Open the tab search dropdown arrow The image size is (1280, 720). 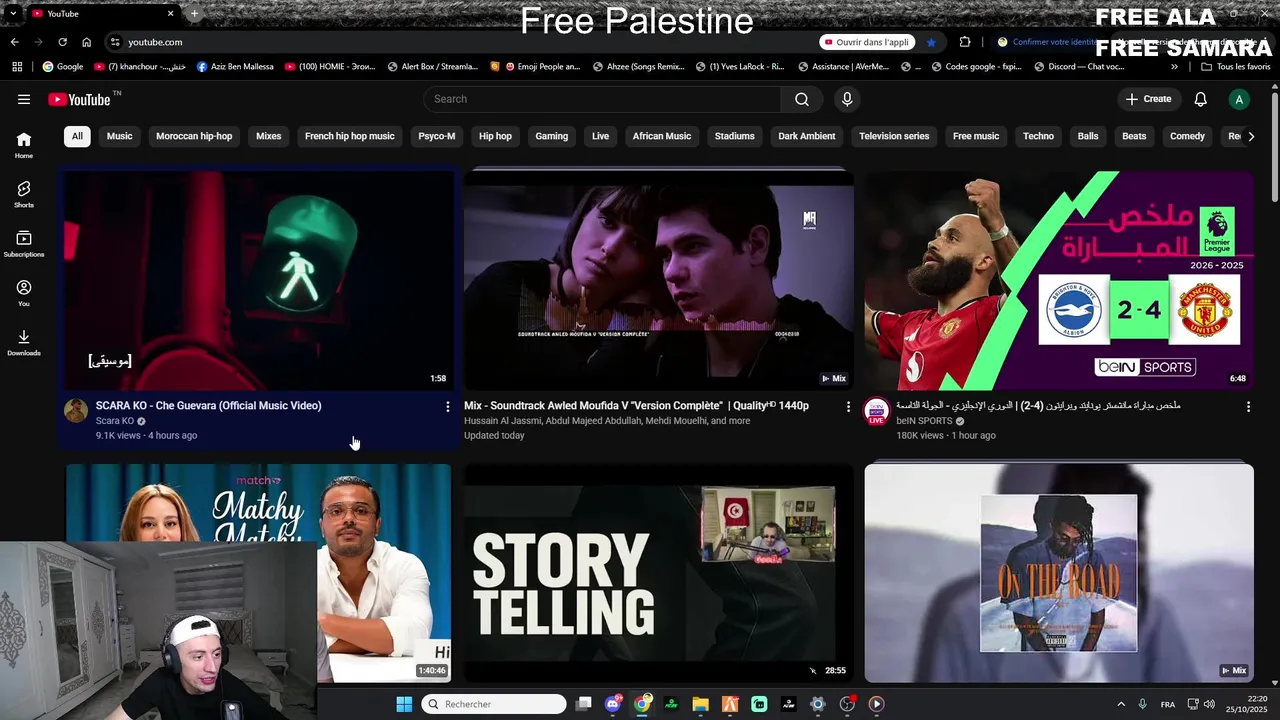12,14
